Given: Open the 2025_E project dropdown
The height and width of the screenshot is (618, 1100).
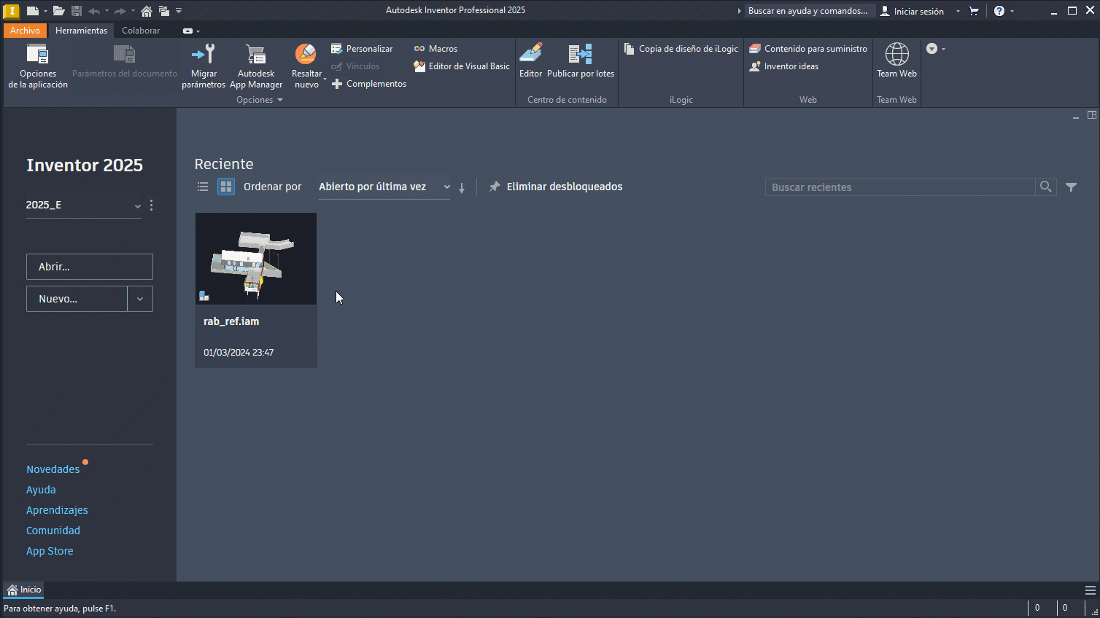Looking at the screenshot, I should 83,206.
